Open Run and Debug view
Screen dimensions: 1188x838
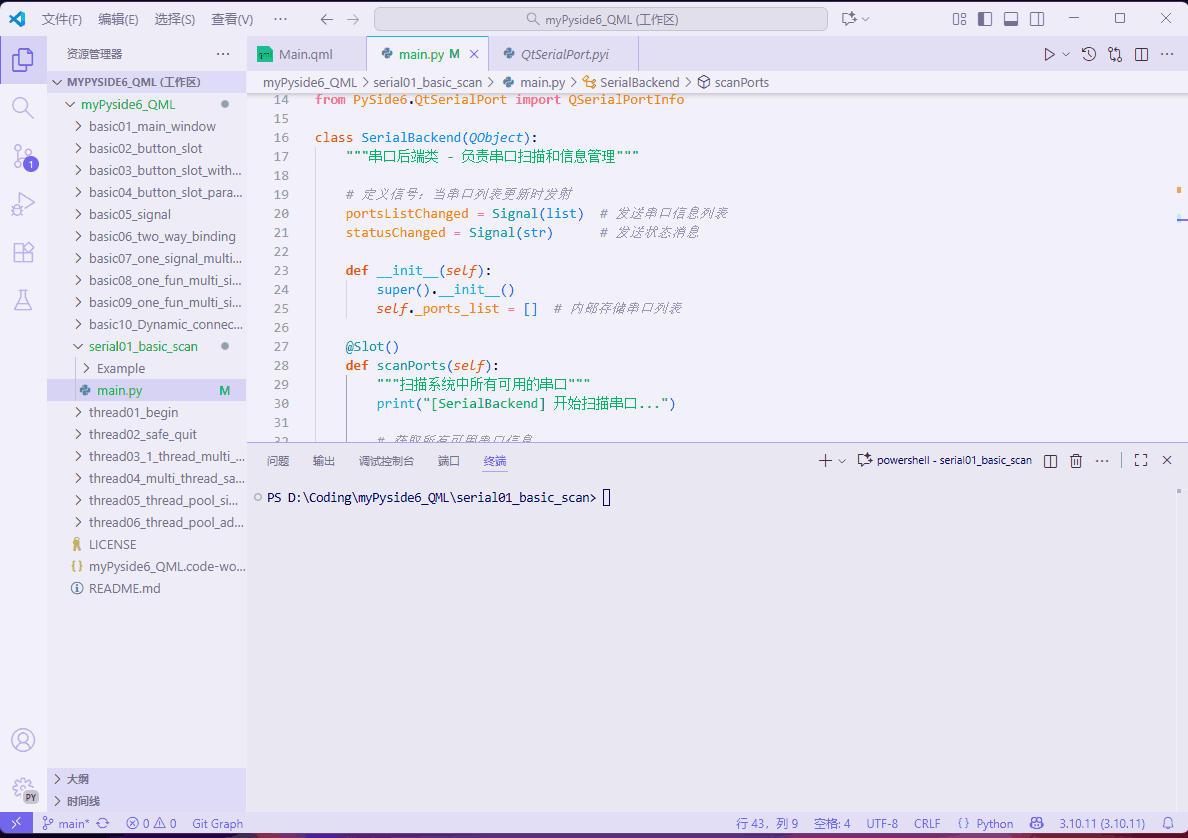pyautogui.click(x=23, y=204)
